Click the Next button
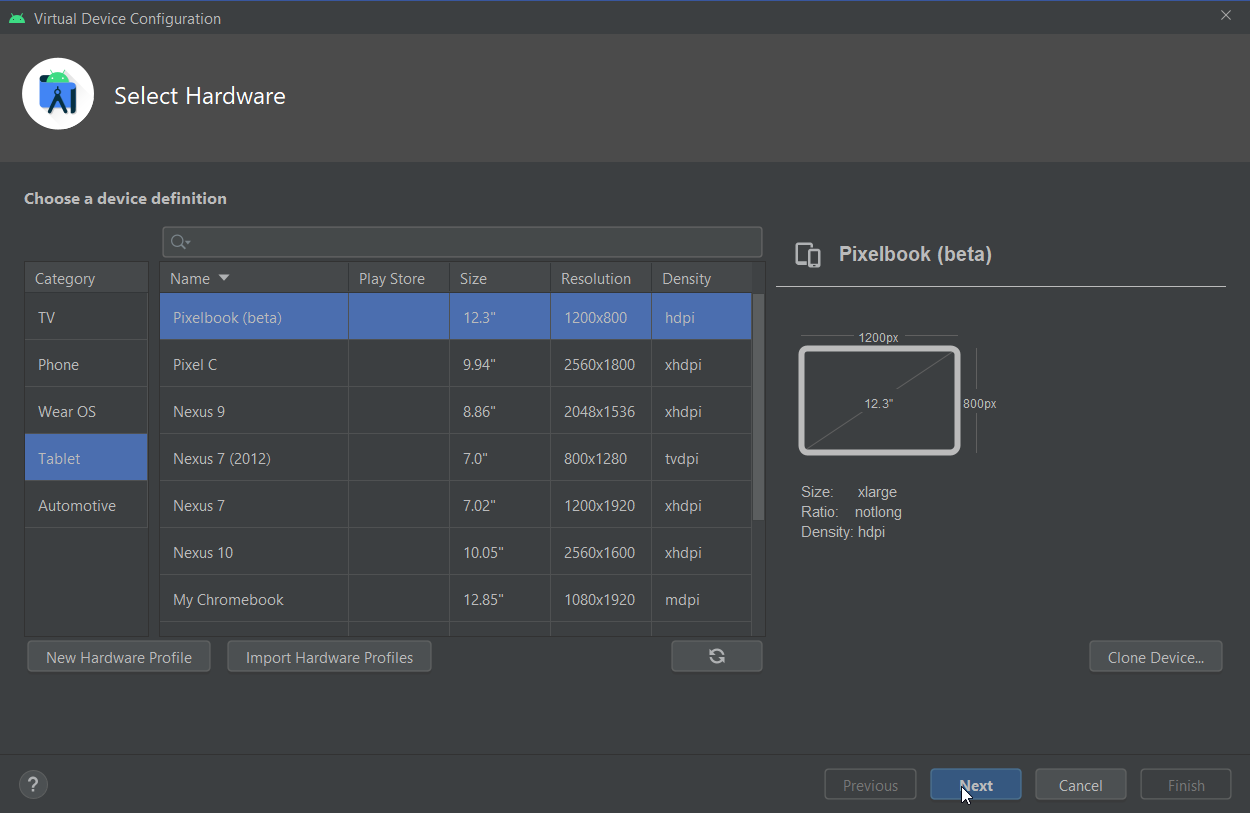The height and width of the screenshot is (813, 1250). click(x=976, y=785)
